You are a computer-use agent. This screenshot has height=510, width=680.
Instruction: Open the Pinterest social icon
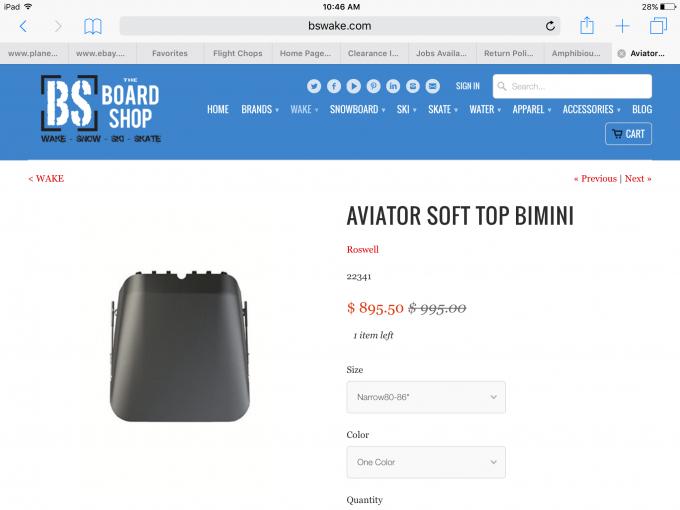pyautogui.click(x=373, y=86)
